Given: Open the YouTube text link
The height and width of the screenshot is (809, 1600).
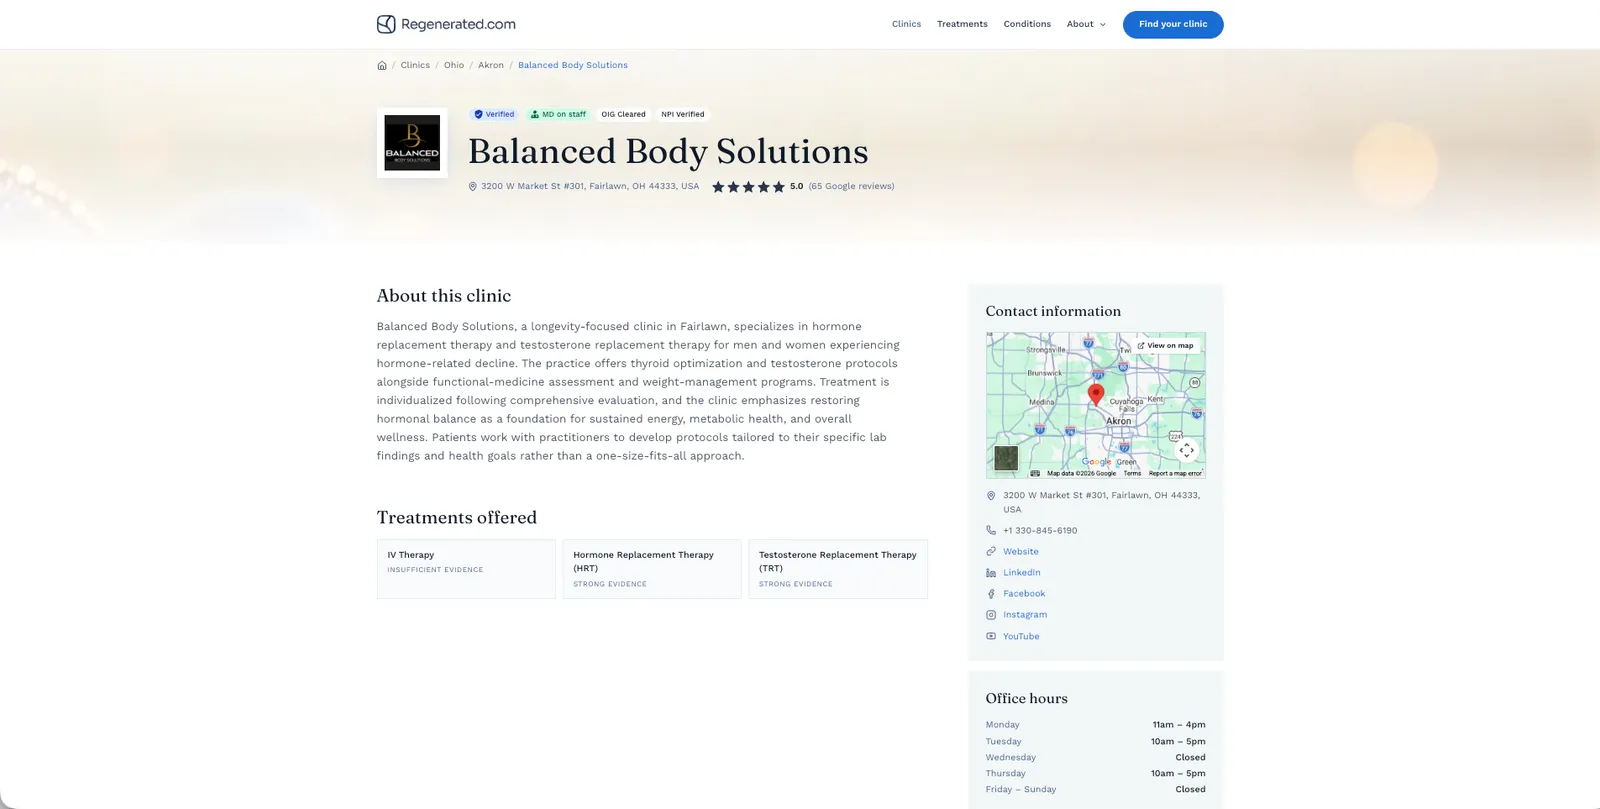Looking at the screenshot, I should pos(1021,636).
